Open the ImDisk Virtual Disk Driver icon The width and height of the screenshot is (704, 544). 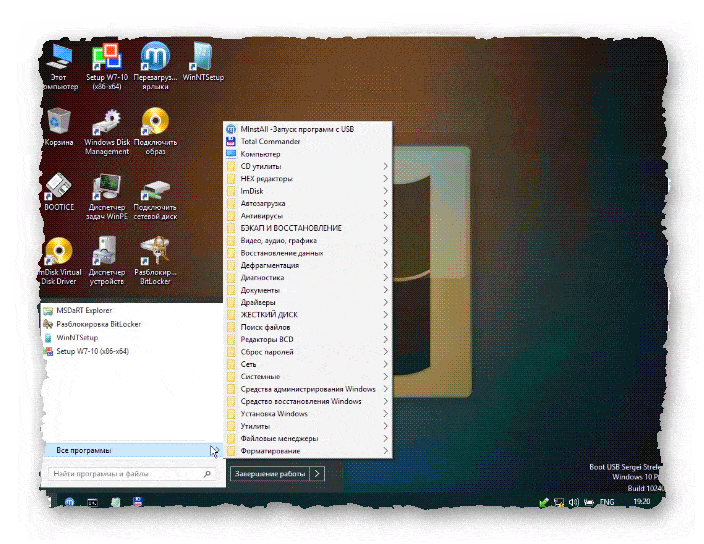tap(59, 261)
